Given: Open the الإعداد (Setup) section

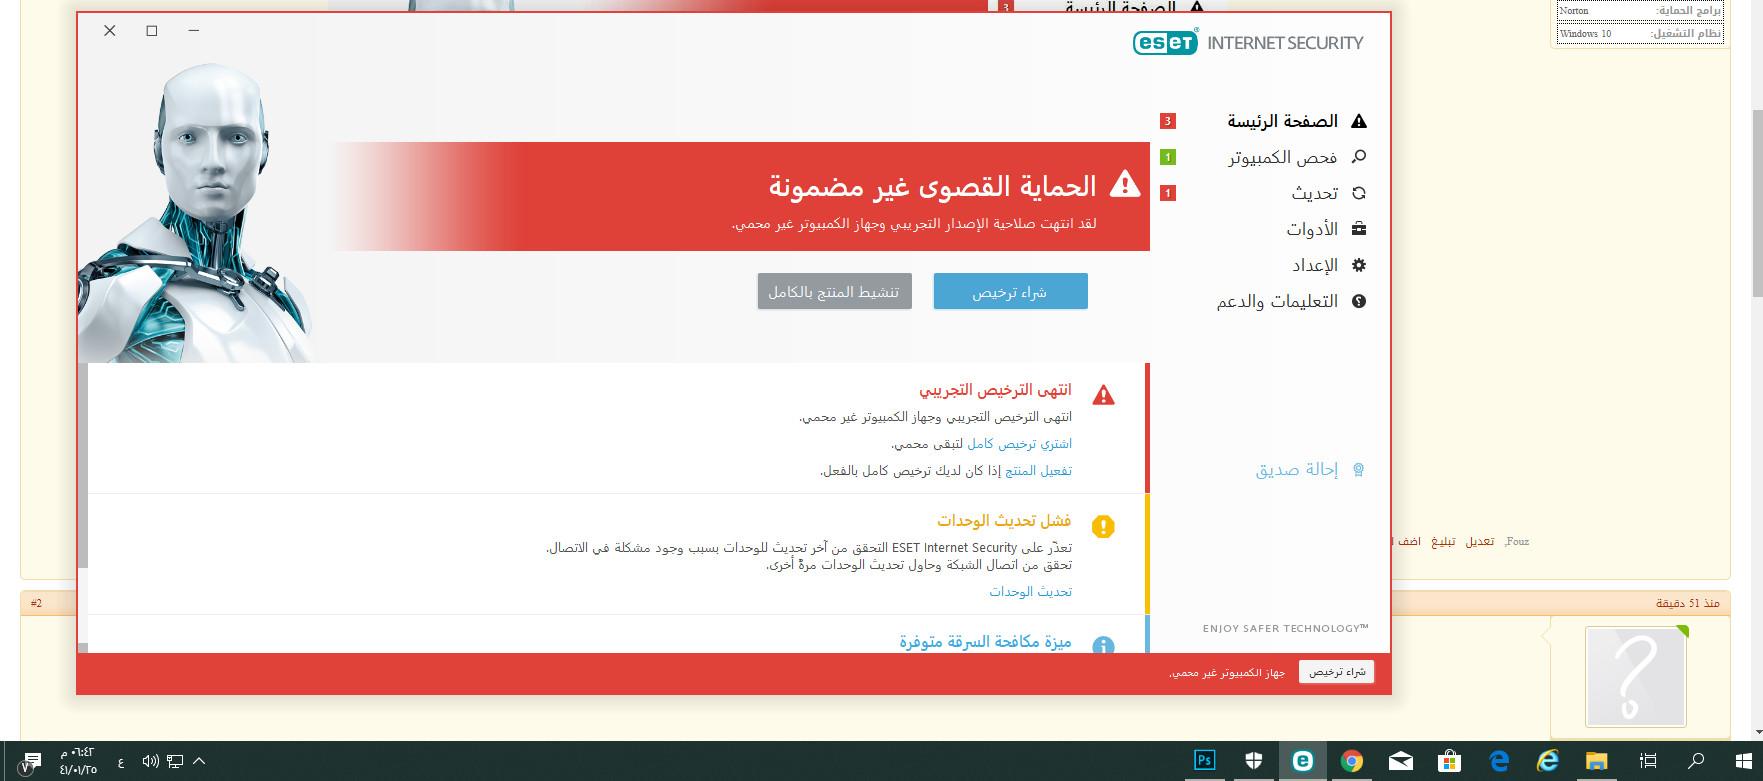Looking at the screenshot, I should tap(1315, 265).
